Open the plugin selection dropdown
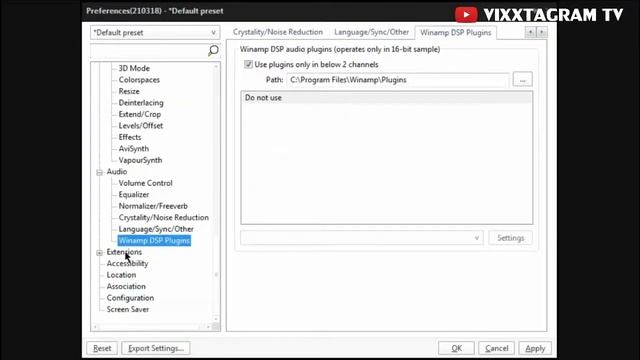Image resolution: width=640 pixels, height=360 pixels. click(362, 238)
